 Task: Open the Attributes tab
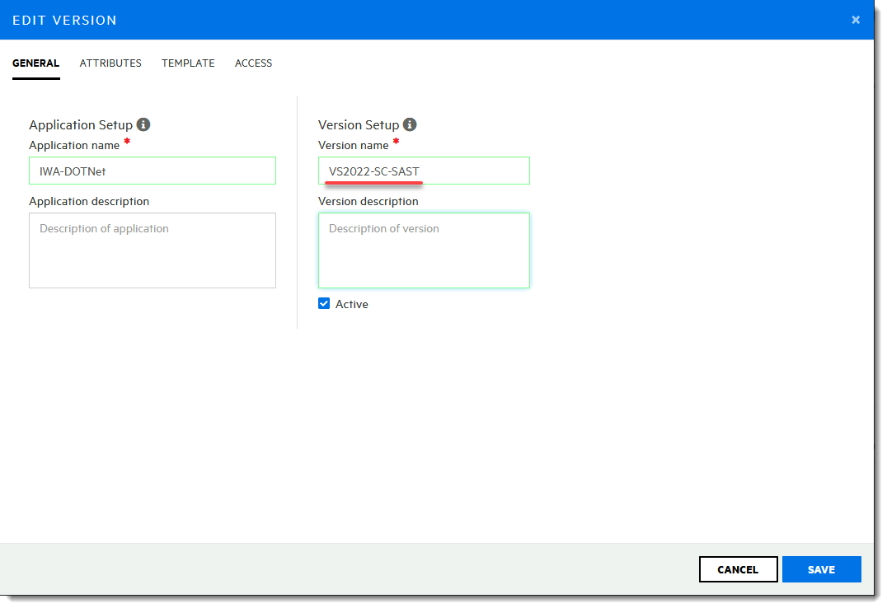110,63
